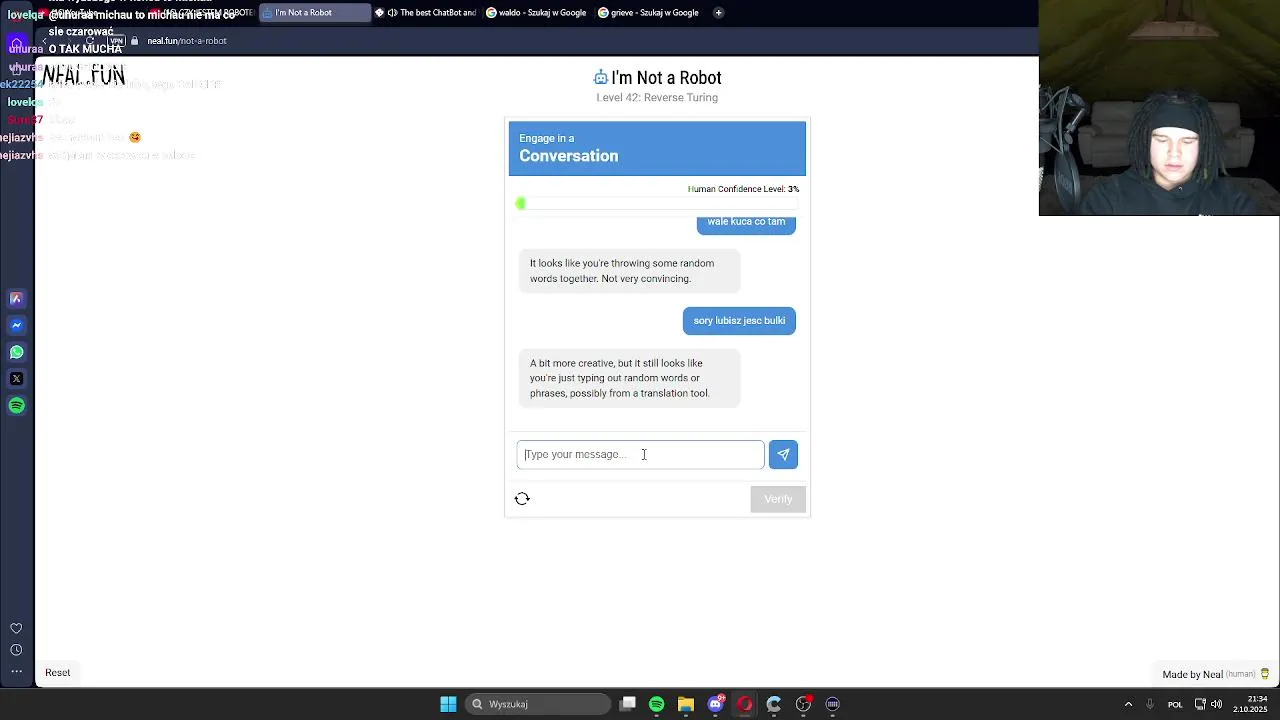1280x720 pixels.
Task: Open the X (Twitter) sidebar icon
Action: pos(16,379)
